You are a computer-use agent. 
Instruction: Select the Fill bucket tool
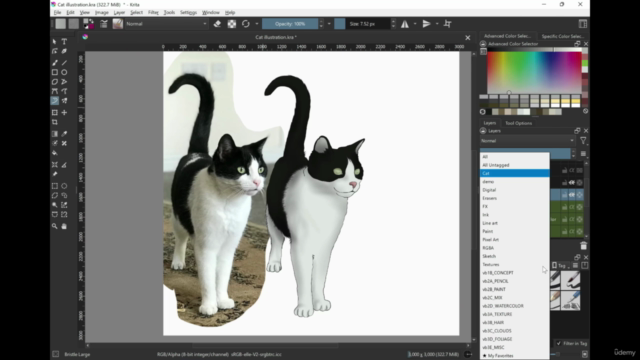coord(55,153)
